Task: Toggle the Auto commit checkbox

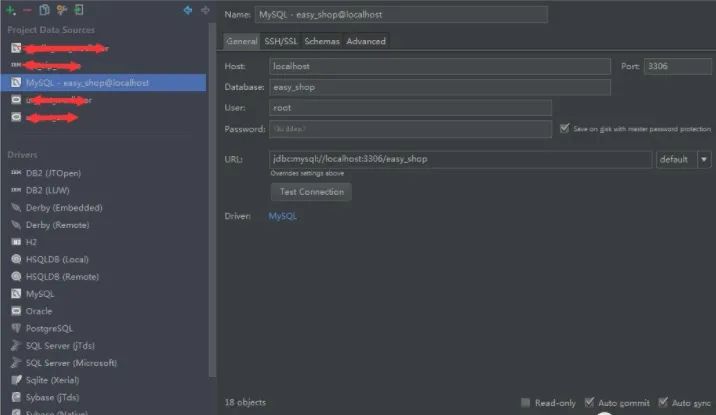Action: (590, 402)
